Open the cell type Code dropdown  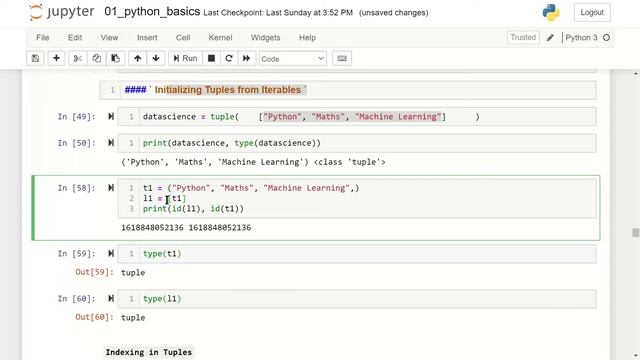tap(293, 59)
